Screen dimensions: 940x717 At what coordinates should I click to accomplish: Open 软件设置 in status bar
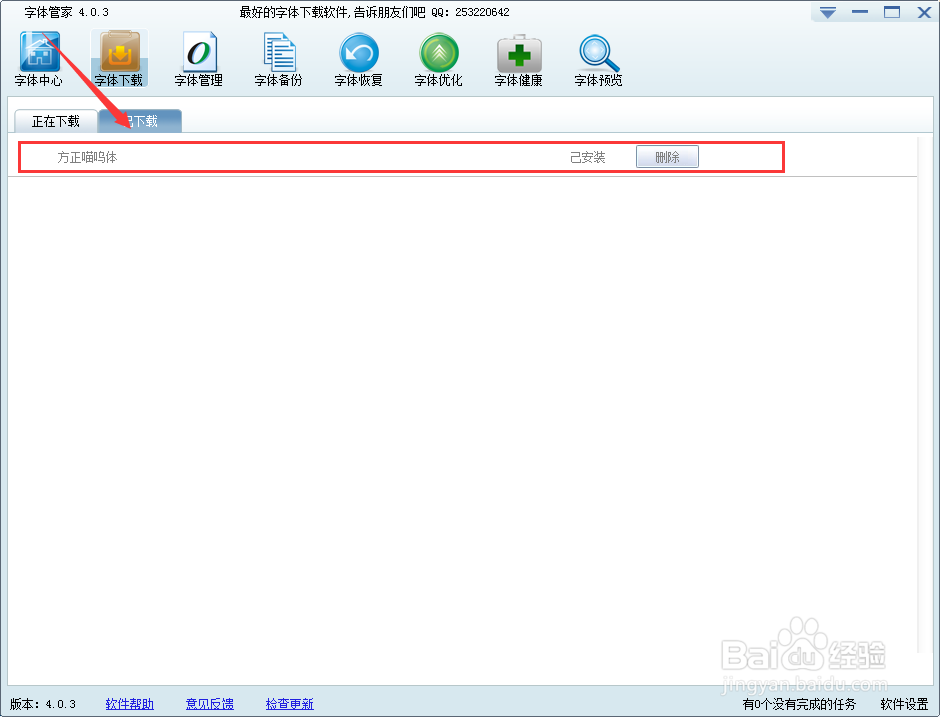point(904,704)
